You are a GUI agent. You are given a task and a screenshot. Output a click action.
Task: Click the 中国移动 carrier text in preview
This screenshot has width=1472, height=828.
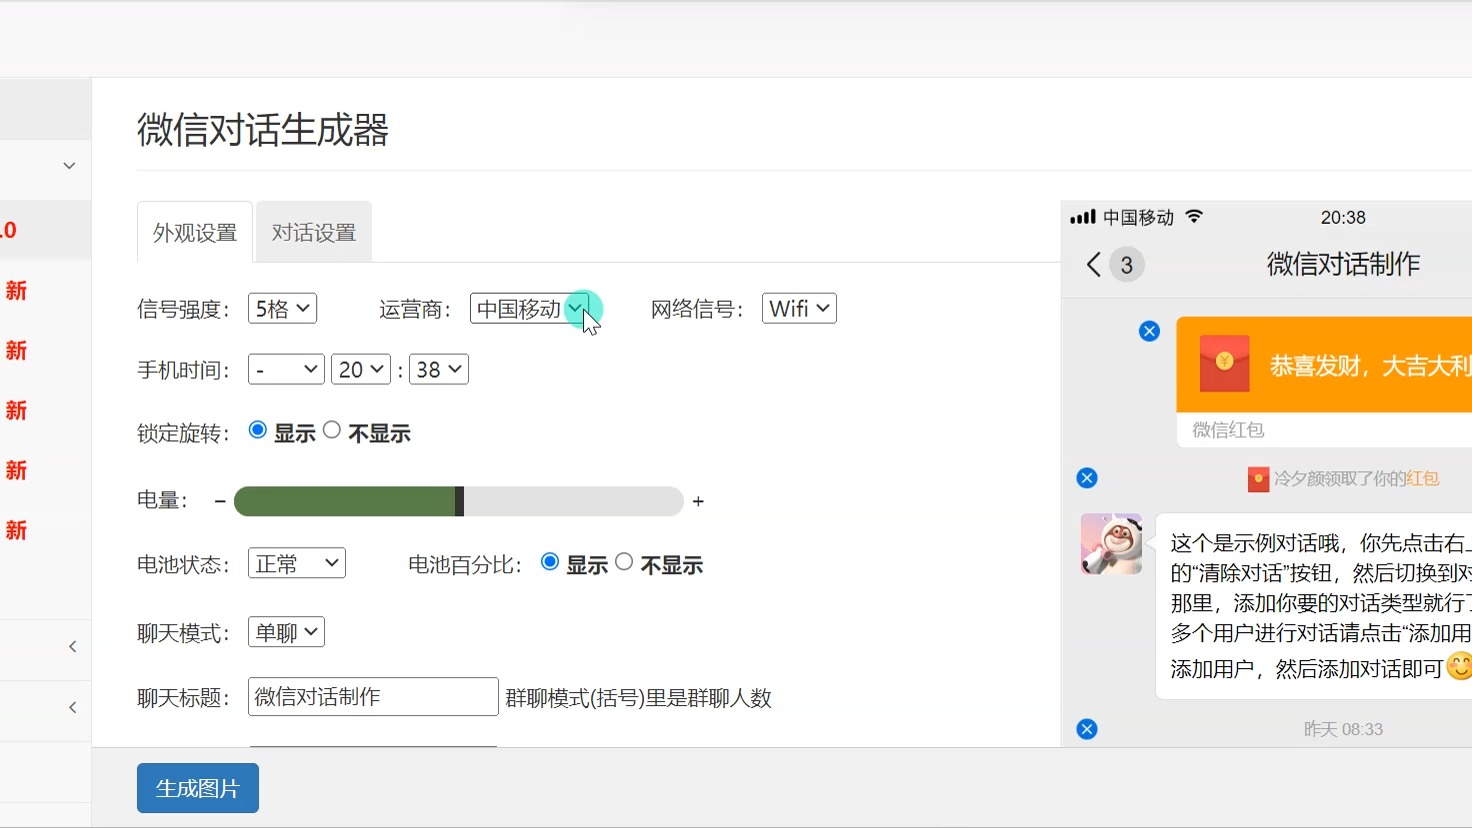(x=1138, y=217)
